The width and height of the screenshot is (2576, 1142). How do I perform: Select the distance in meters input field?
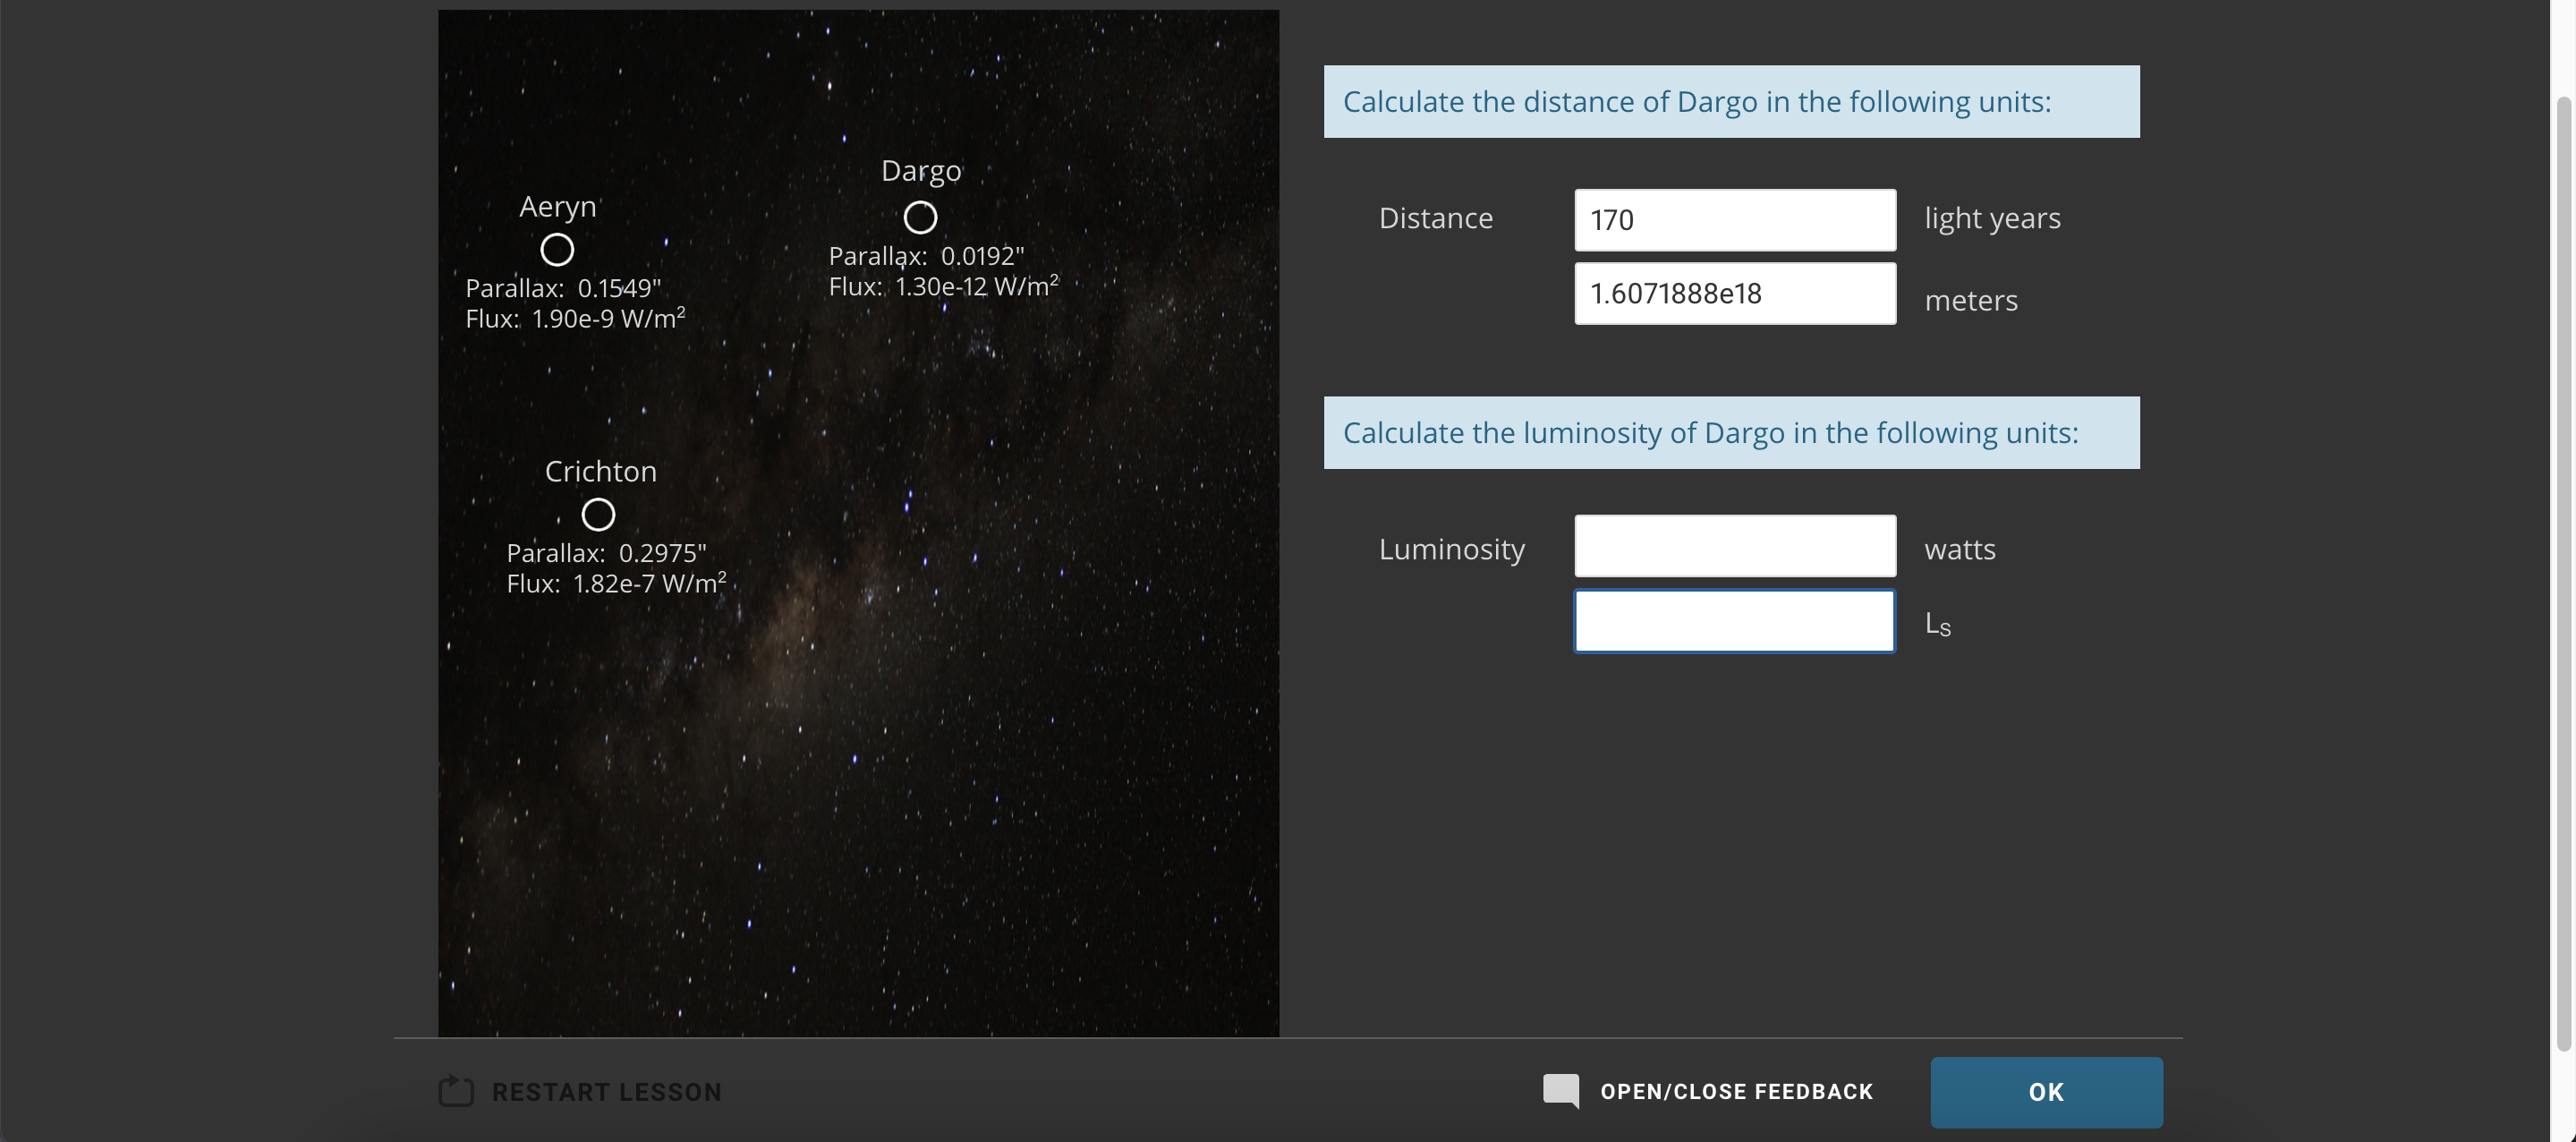tap(1733, 293)
